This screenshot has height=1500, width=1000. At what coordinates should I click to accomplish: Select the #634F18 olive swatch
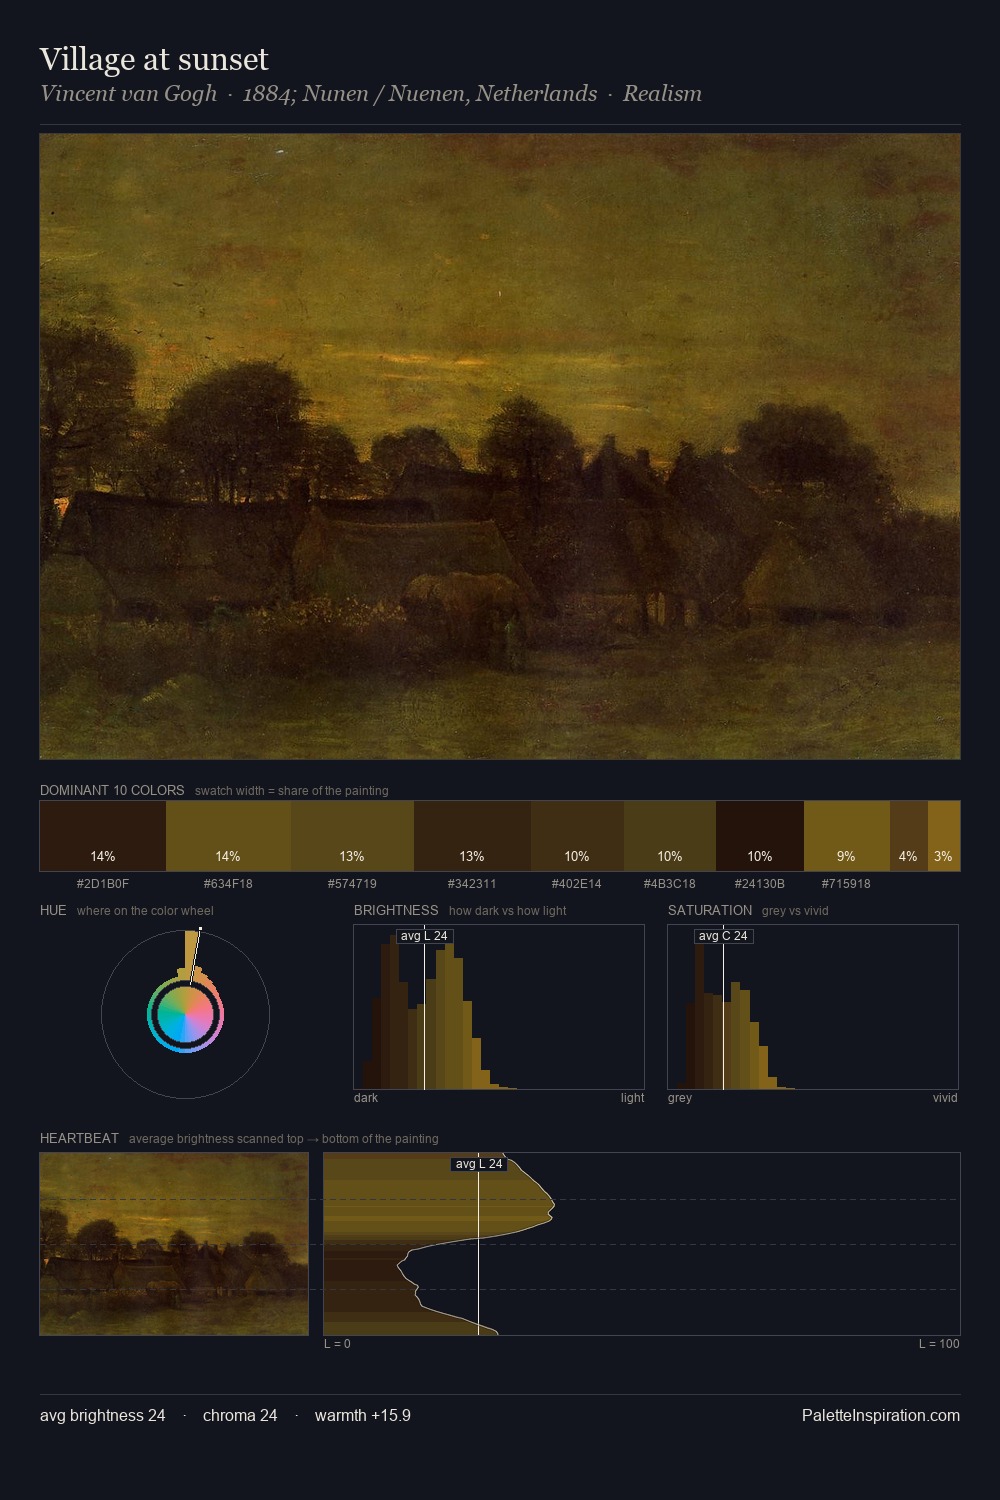(x=228, y=836)
